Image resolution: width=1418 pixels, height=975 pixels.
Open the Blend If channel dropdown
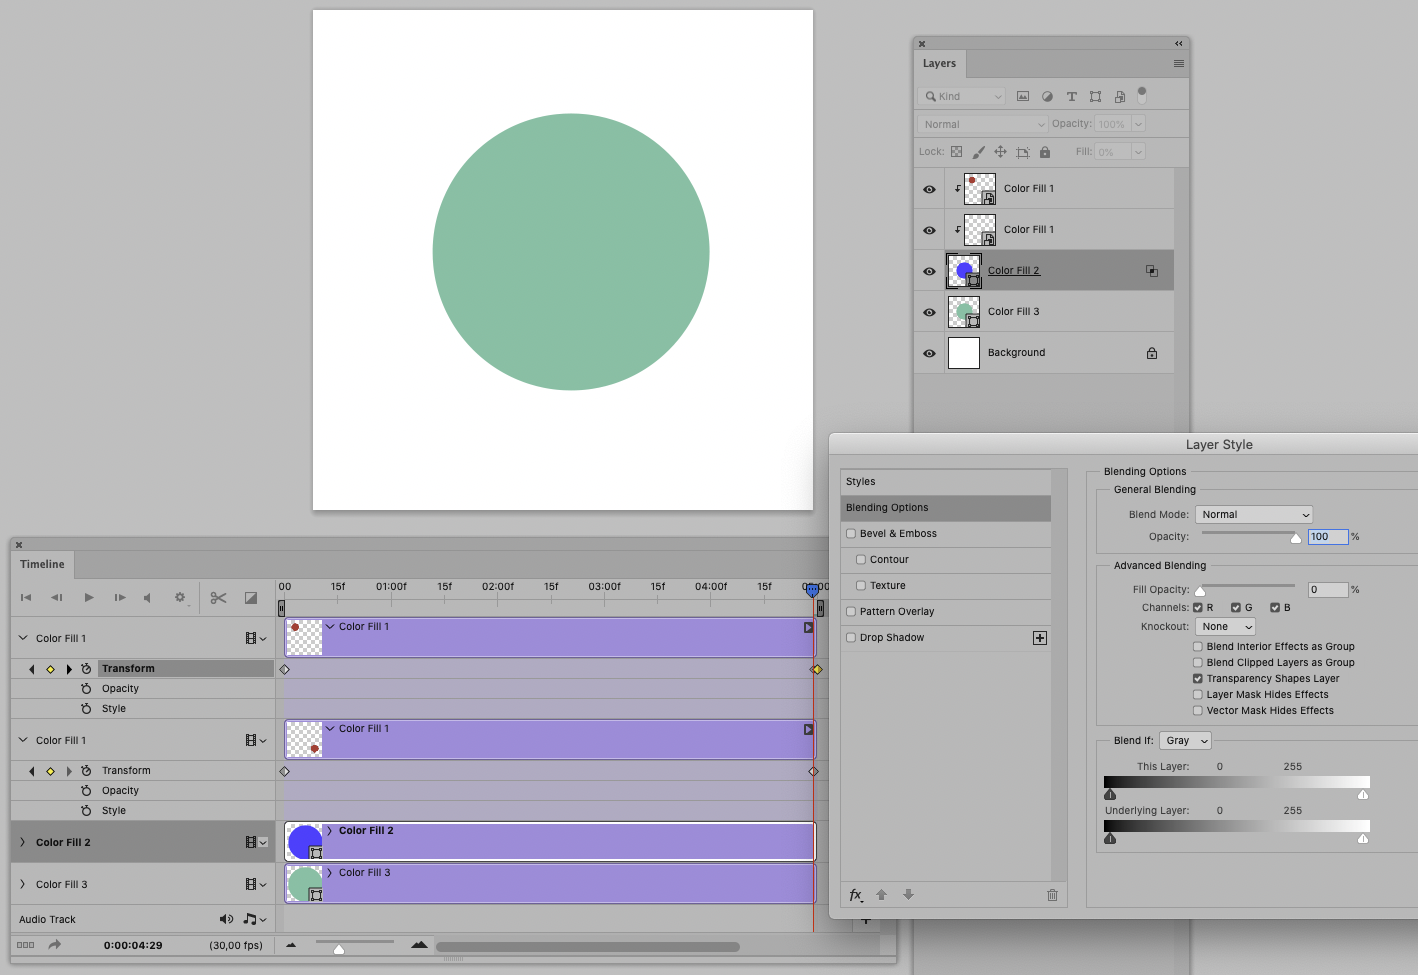(1185, 740)
